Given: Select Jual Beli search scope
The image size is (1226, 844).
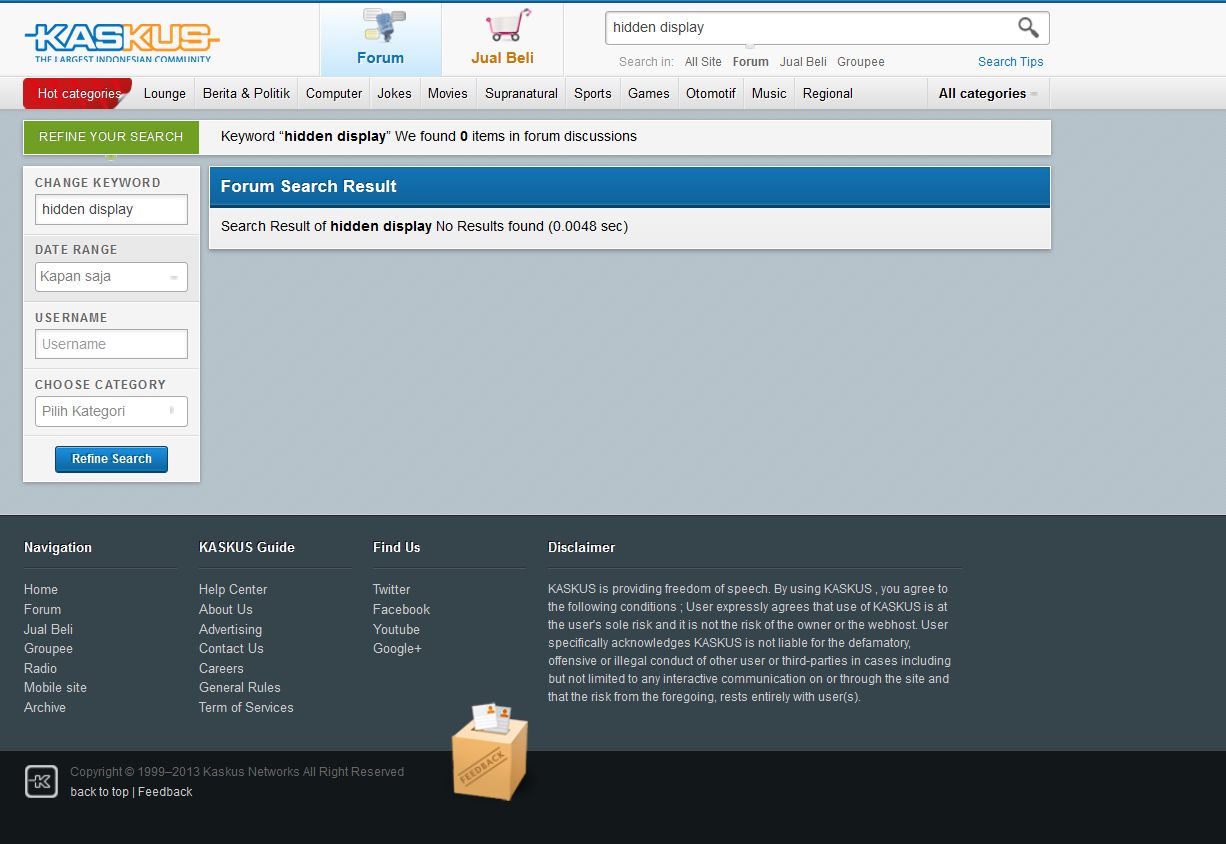Looking at the screenshot, I should (803, 62).
